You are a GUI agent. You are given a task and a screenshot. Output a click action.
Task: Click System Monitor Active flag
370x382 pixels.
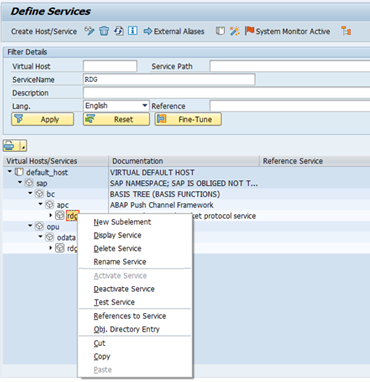[x=287, y=31]
